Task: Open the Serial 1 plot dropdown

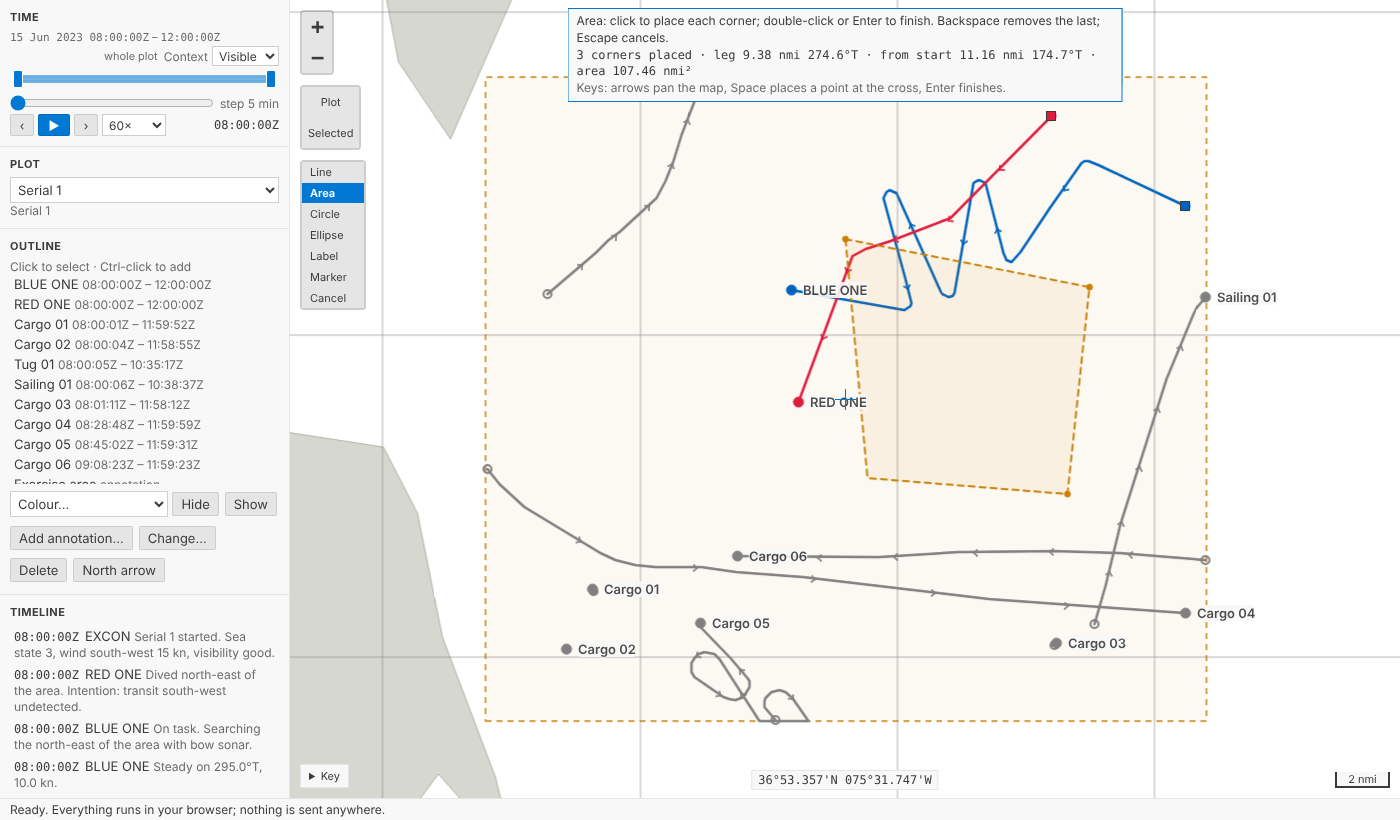Action: 144,190
